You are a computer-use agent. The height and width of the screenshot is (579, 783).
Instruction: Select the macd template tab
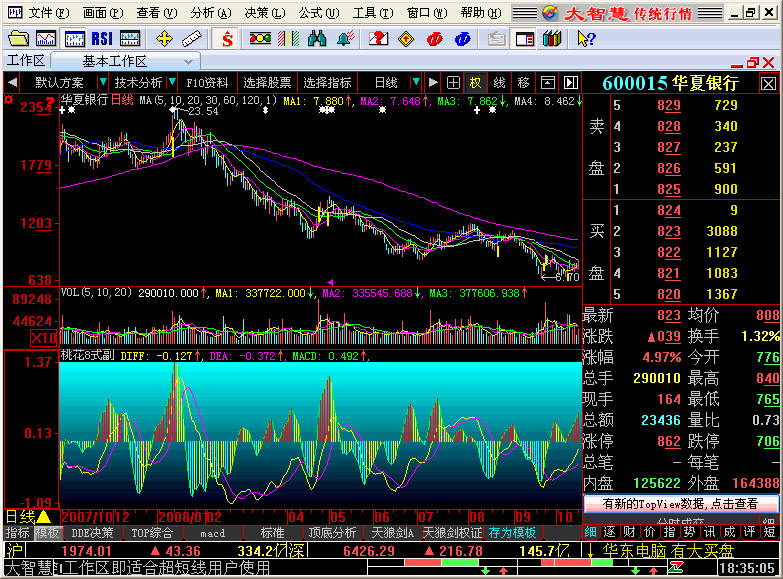tap(213, 533)
